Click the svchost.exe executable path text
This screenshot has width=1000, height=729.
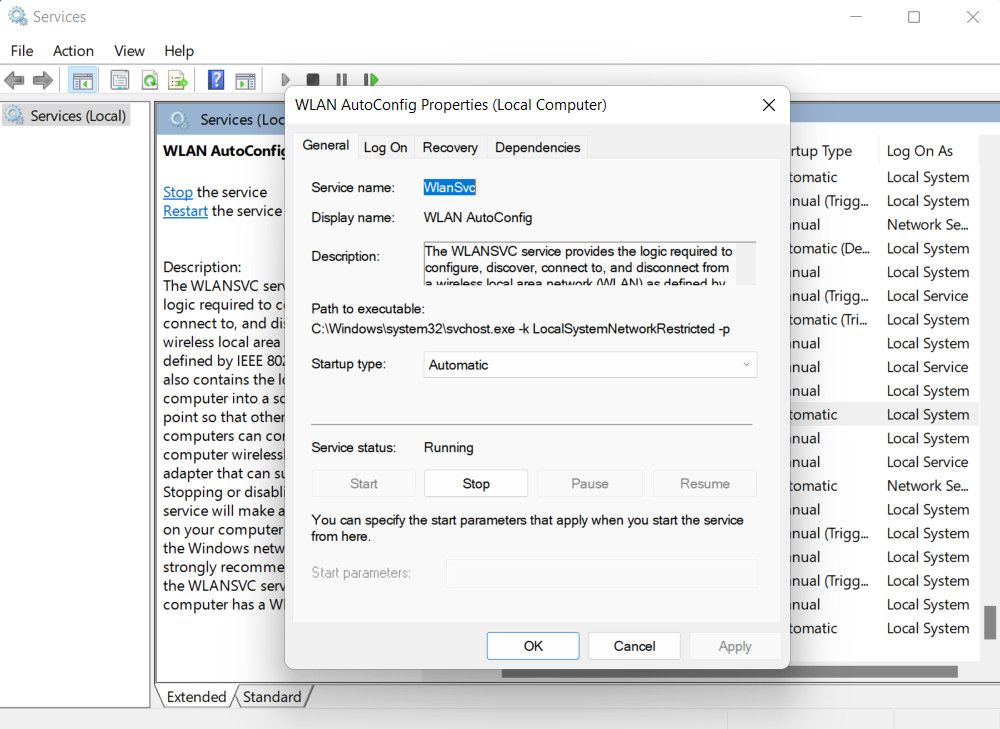click(x=520, y=329)
